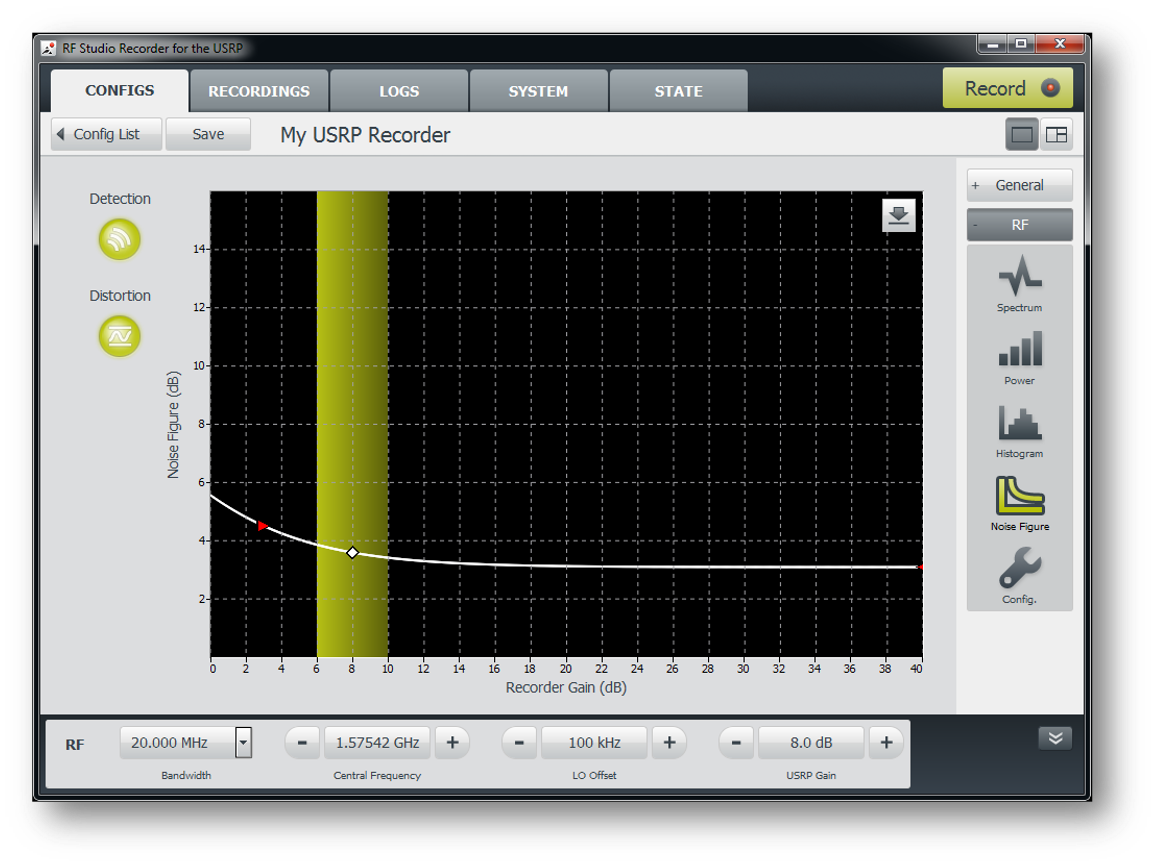
Task: Open the SYSTEM tab
Action: [x=538, y=91]
